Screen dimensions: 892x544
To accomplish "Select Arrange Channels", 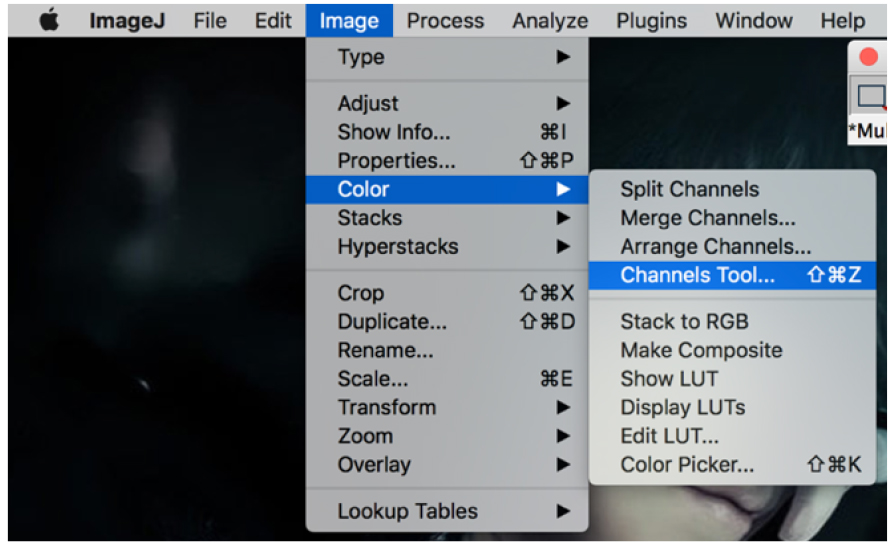I will (732, 246).
